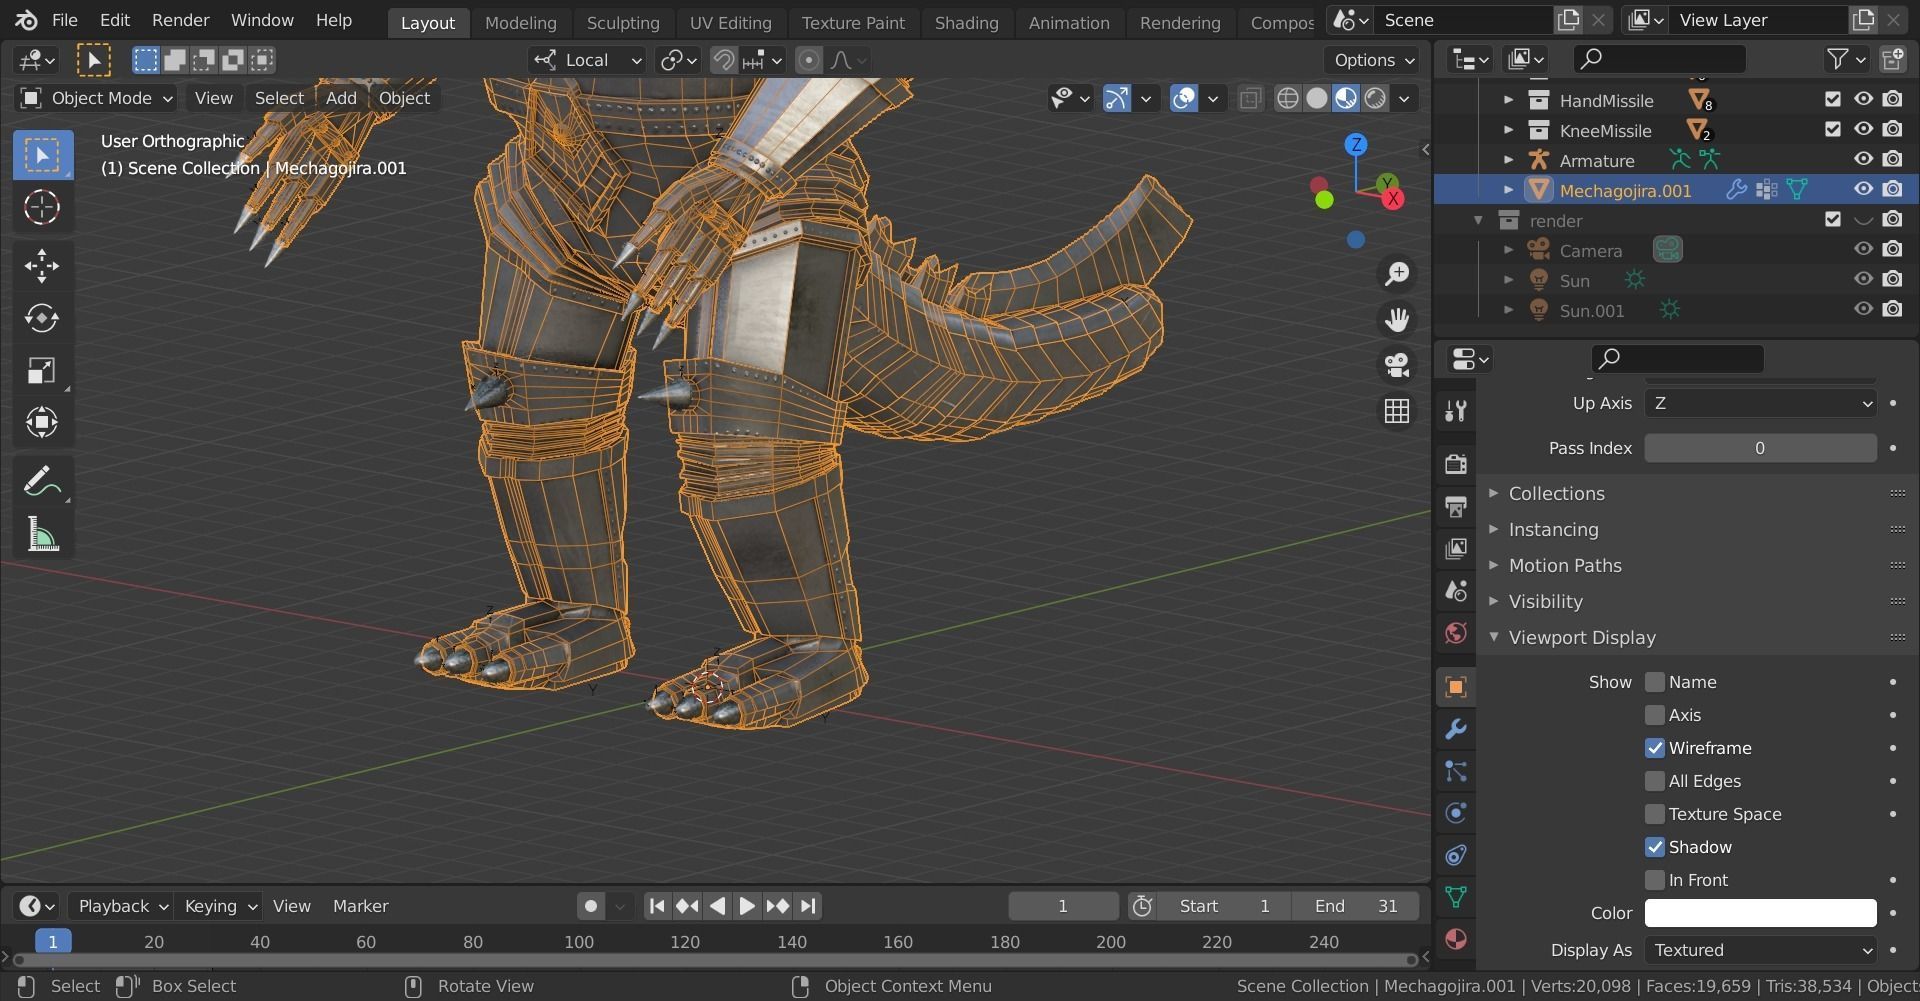Open the Keying popover in timeline
Screen dimensions: 1920x1001
pos(219,906)
